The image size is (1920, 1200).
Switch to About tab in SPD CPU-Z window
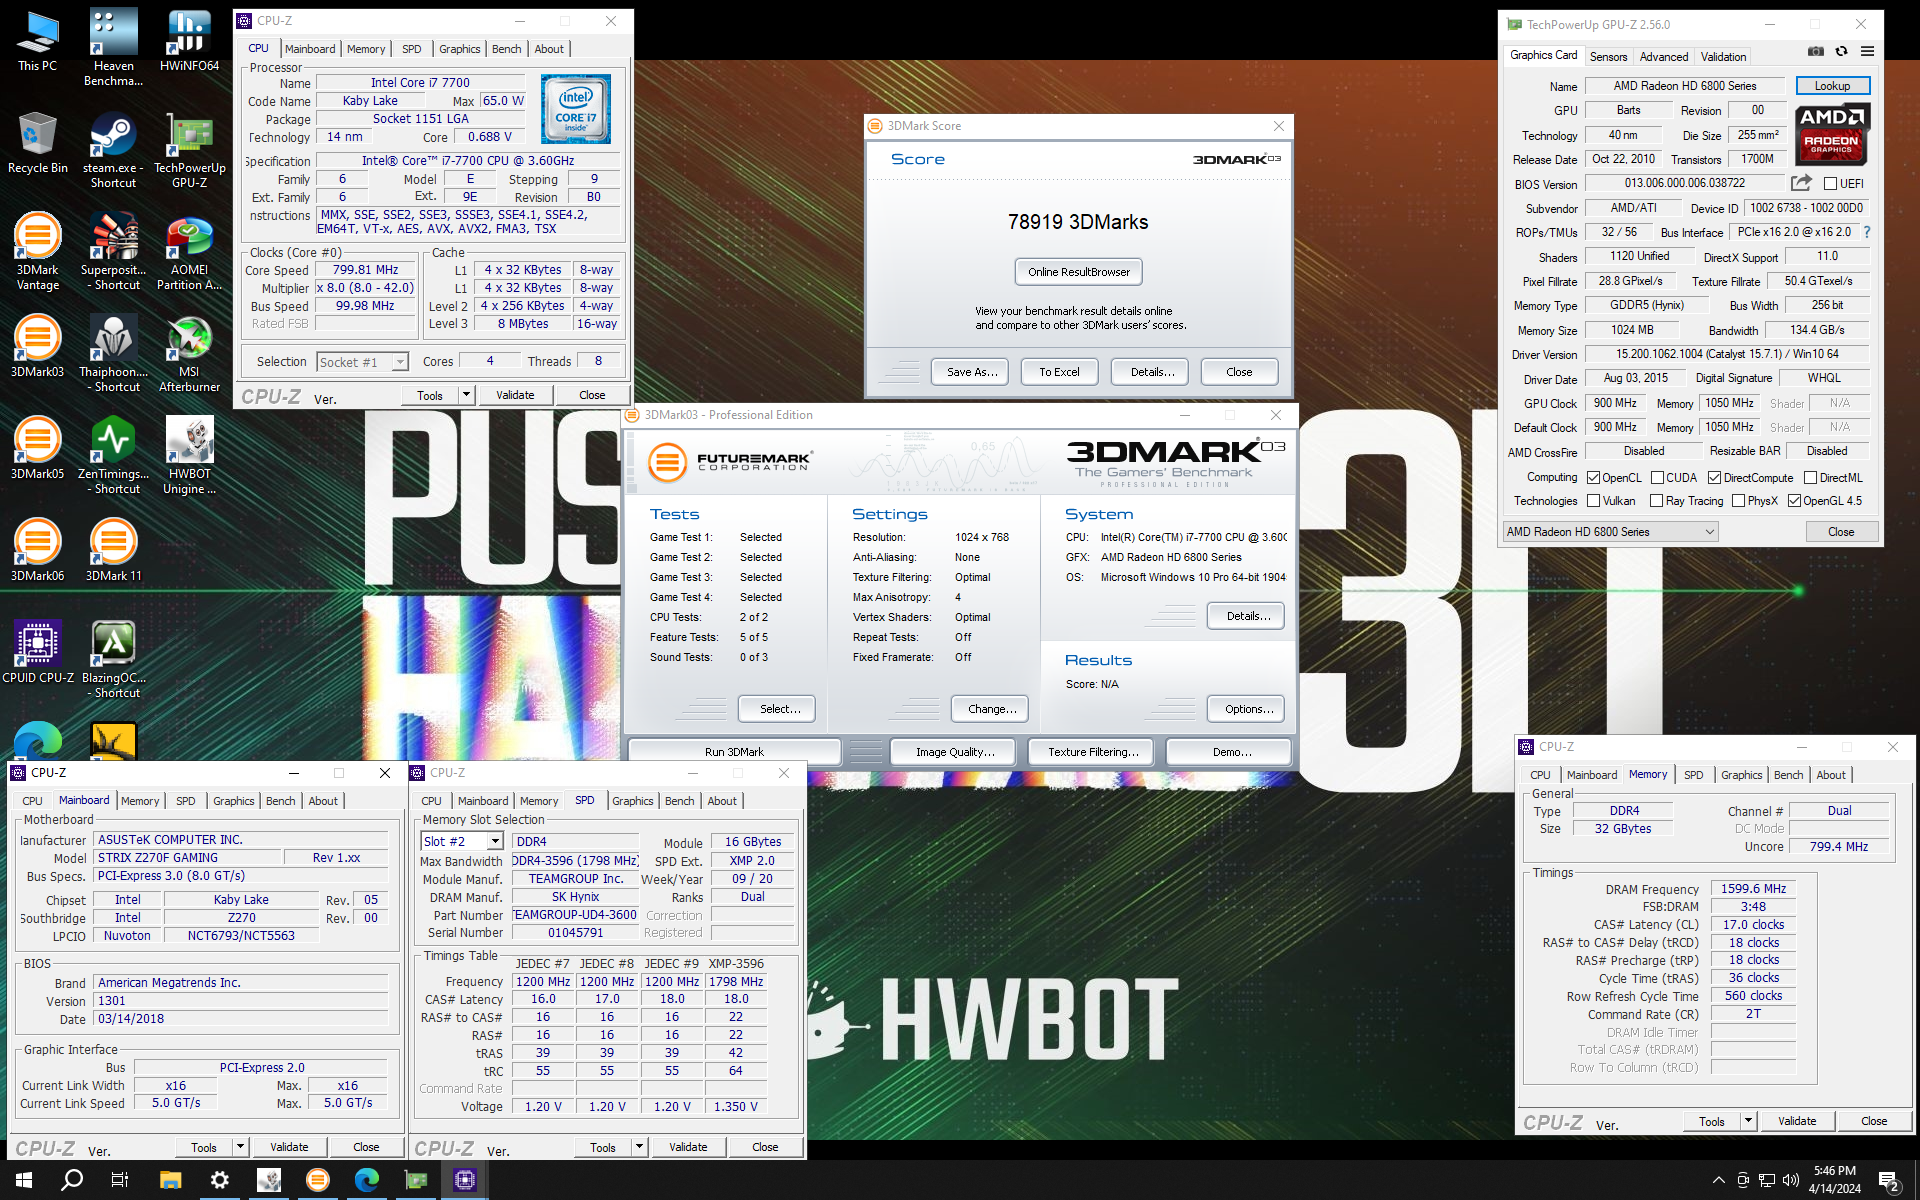click(x=722, y=801)
